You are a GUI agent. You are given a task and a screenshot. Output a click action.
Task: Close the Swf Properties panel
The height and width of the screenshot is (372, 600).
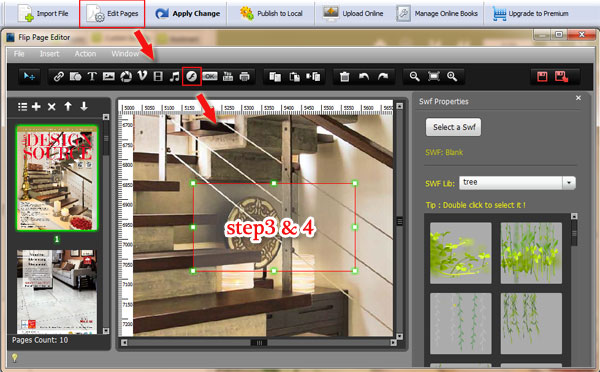578,98
